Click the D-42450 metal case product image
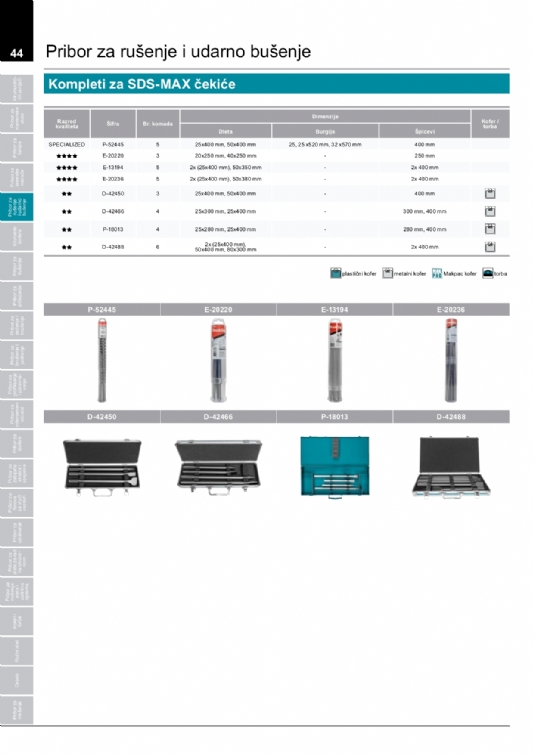The image size is (534, 755). coord(102,467)
